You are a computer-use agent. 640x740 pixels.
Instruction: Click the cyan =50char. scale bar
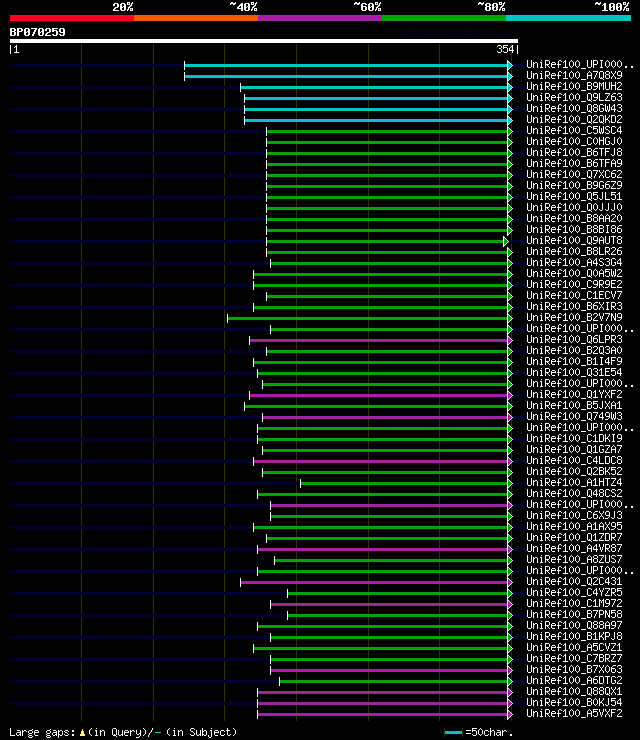point(453,732)
